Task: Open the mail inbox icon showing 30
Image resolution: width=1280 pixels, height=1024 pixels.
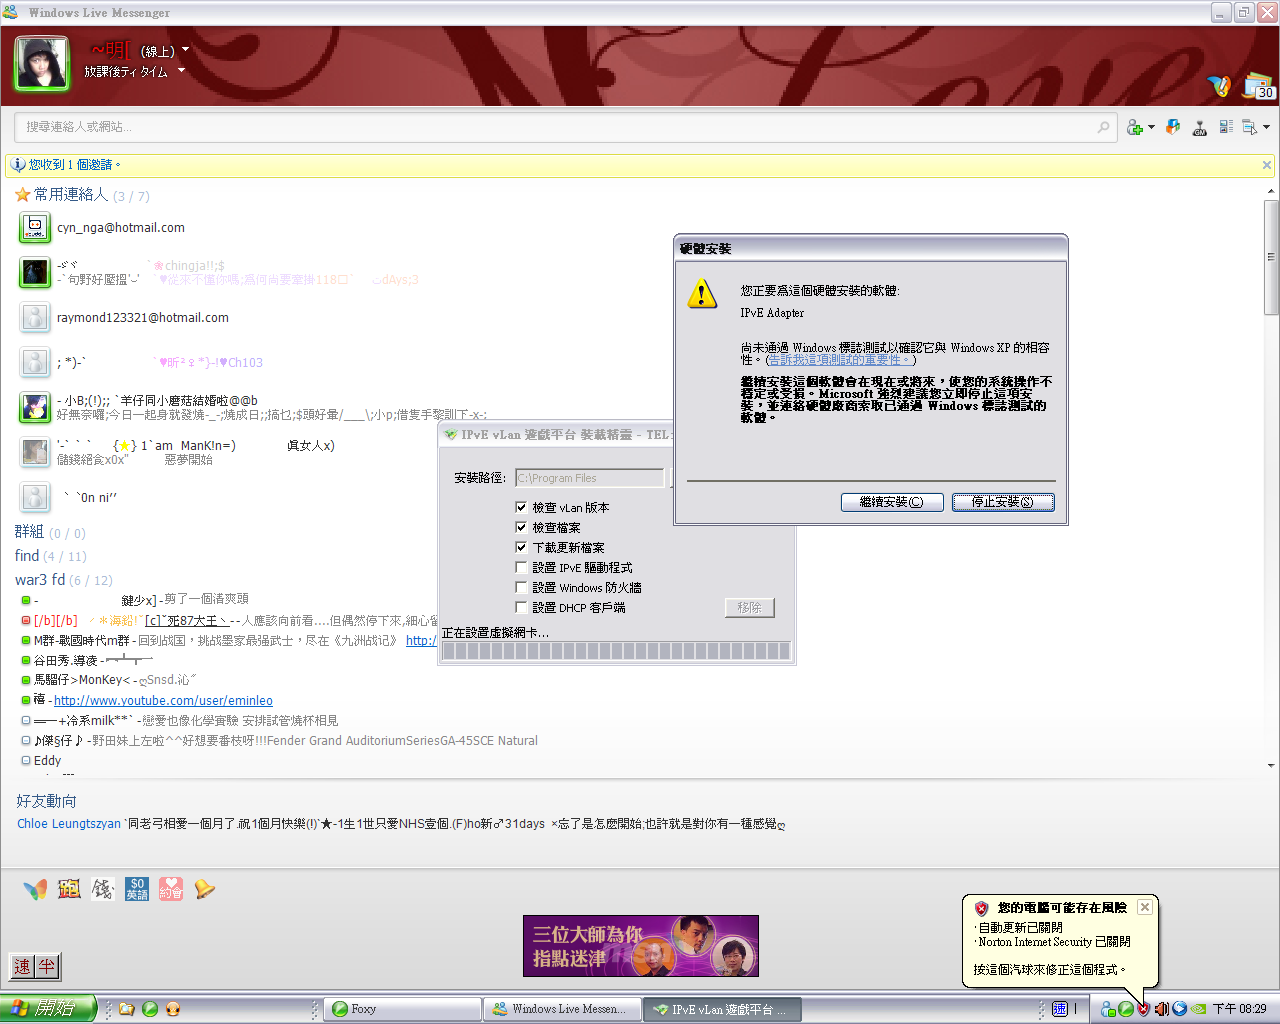Action: (1258, 87)
